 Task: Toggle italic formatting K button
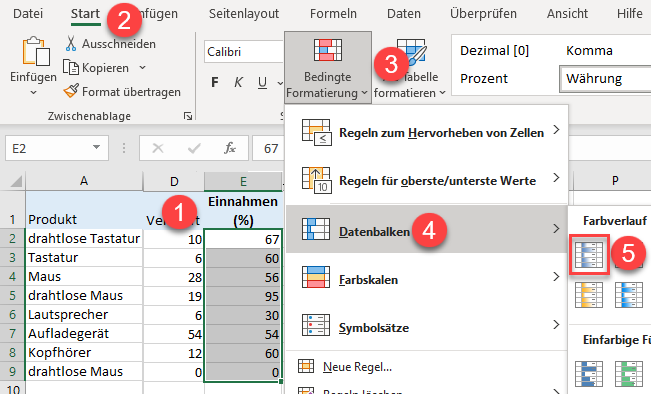(x=238, y=82)
